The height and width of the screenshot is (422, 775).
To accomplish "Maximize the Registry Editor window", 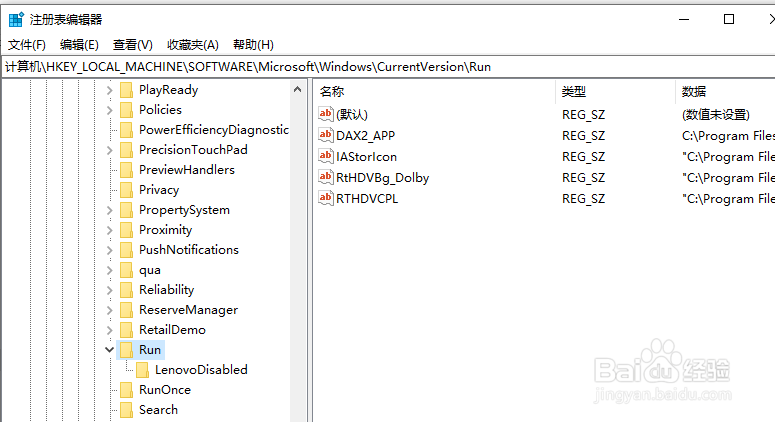I will tap(729, 19).
